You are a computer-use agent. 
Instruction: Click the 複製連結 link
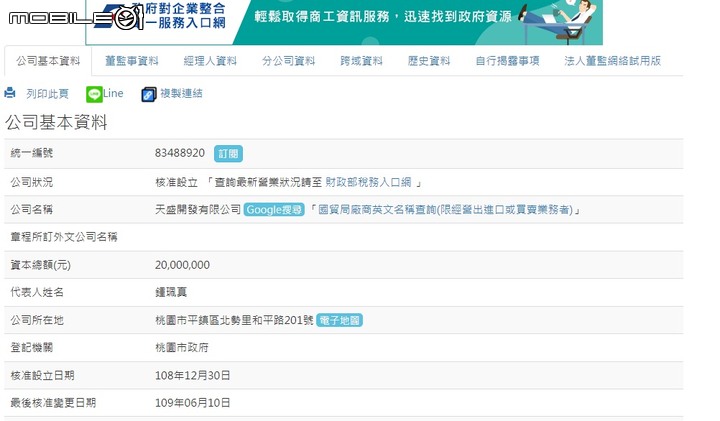pyautogui.click(x=181, y=93)
